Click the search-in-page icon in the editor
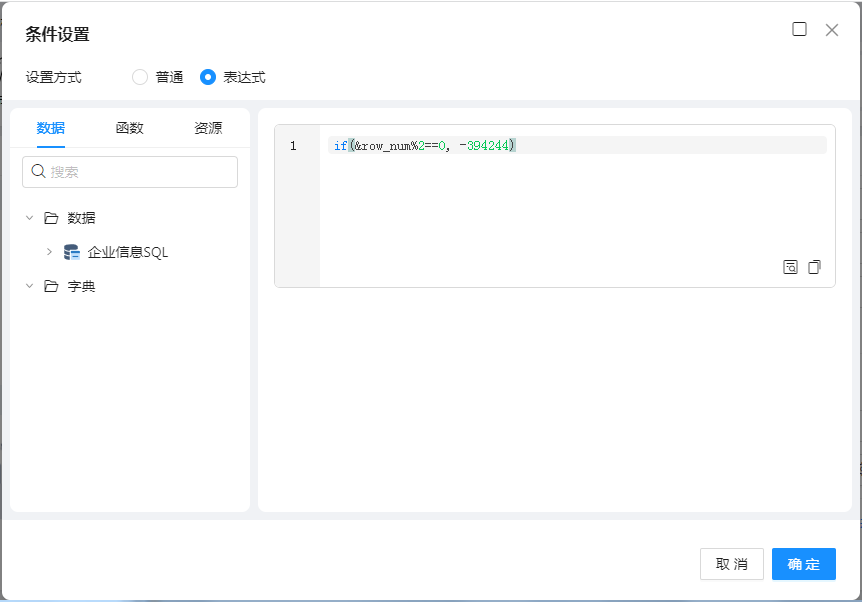Image resolution: width=862 pixels, height=602 pixels. 790,267
